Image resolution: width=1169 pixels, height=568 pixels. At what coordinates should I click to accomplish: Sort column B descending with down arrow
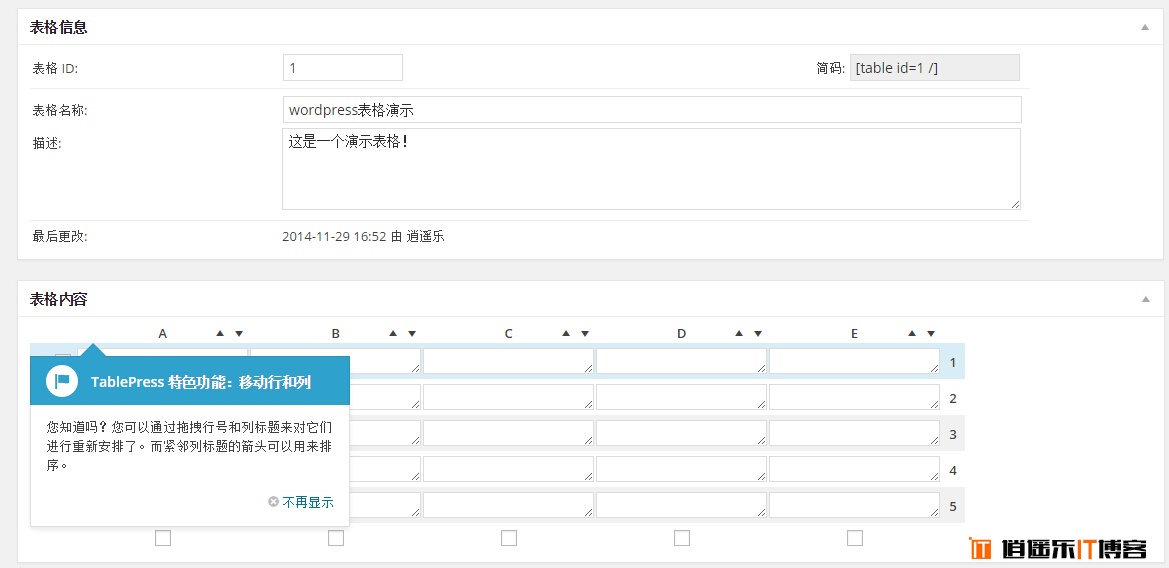412,333
